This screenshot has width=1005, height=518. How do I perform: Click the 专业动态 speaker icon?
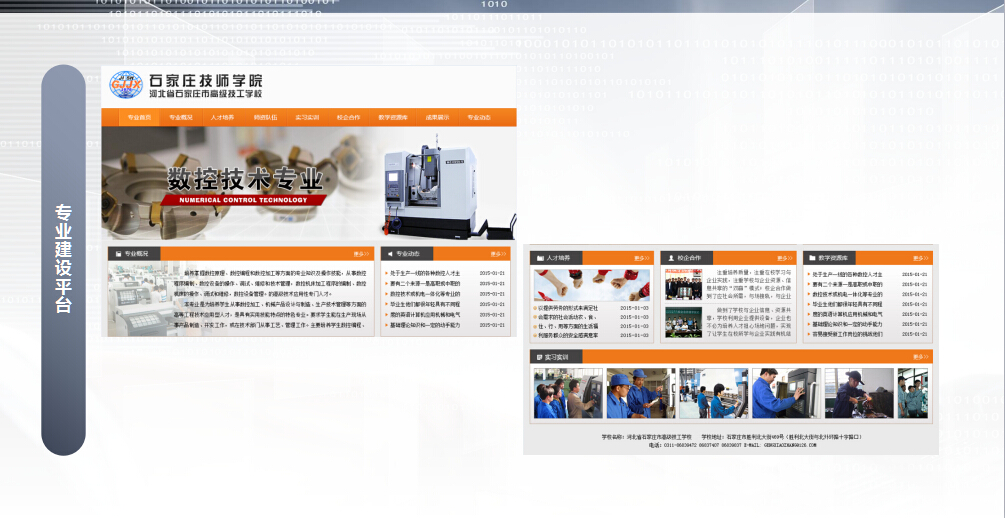389,254
